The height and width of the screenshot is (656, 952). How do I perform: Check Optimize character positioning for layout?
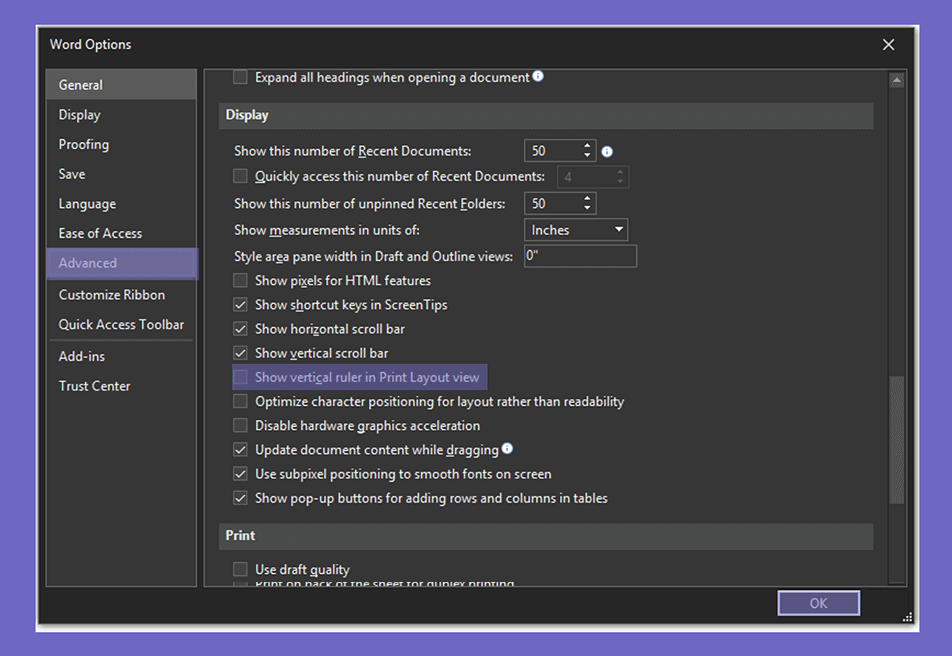[x=240, y=401]
